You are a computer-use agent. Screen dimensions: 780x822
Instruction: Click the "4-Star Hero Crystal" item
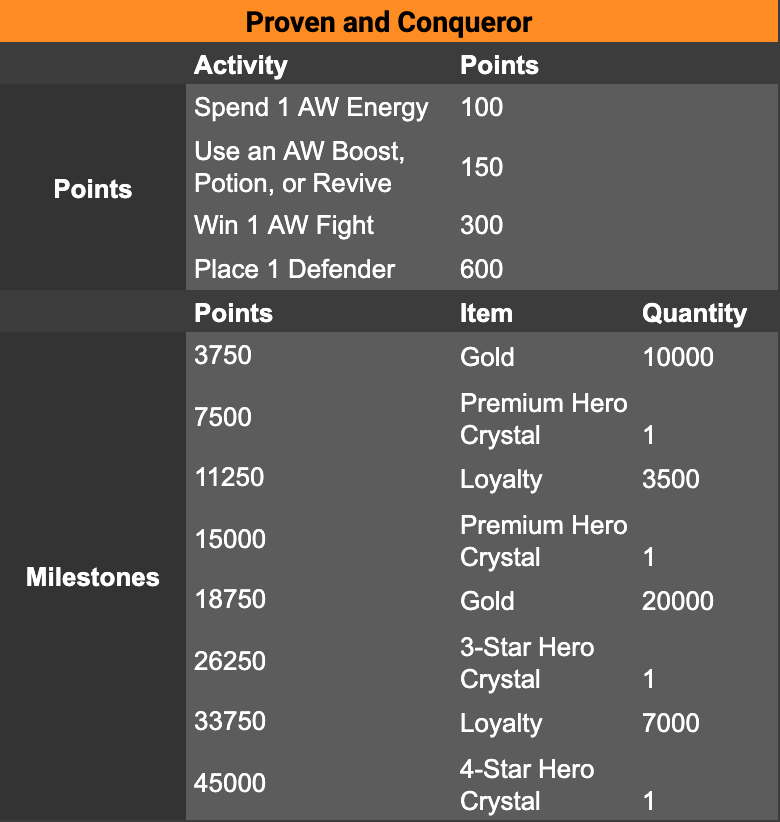point(527,785)
